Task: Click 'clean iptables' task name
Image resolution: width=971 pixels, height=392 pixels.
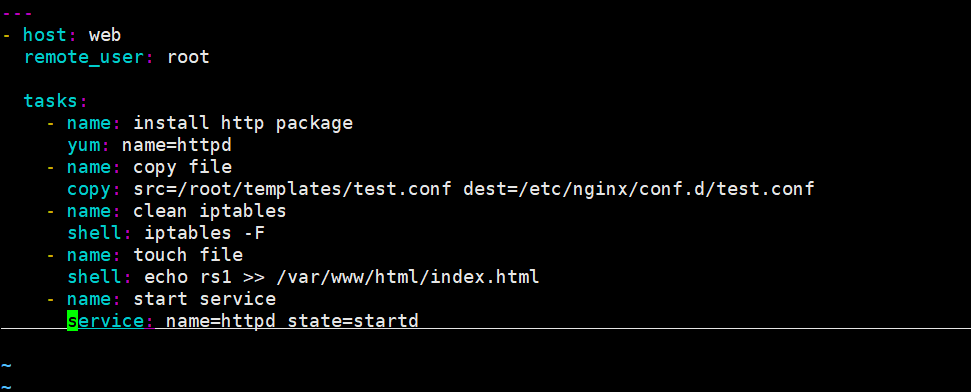Action: [x=210, y=211]
